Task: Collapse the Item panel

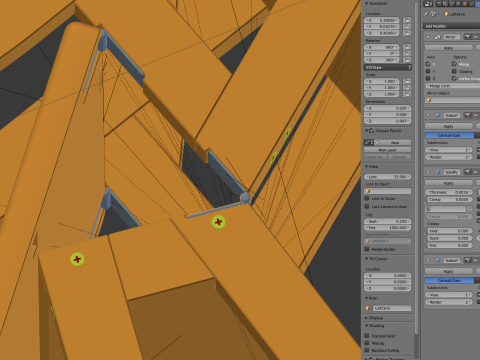Action: click(367, 298)
